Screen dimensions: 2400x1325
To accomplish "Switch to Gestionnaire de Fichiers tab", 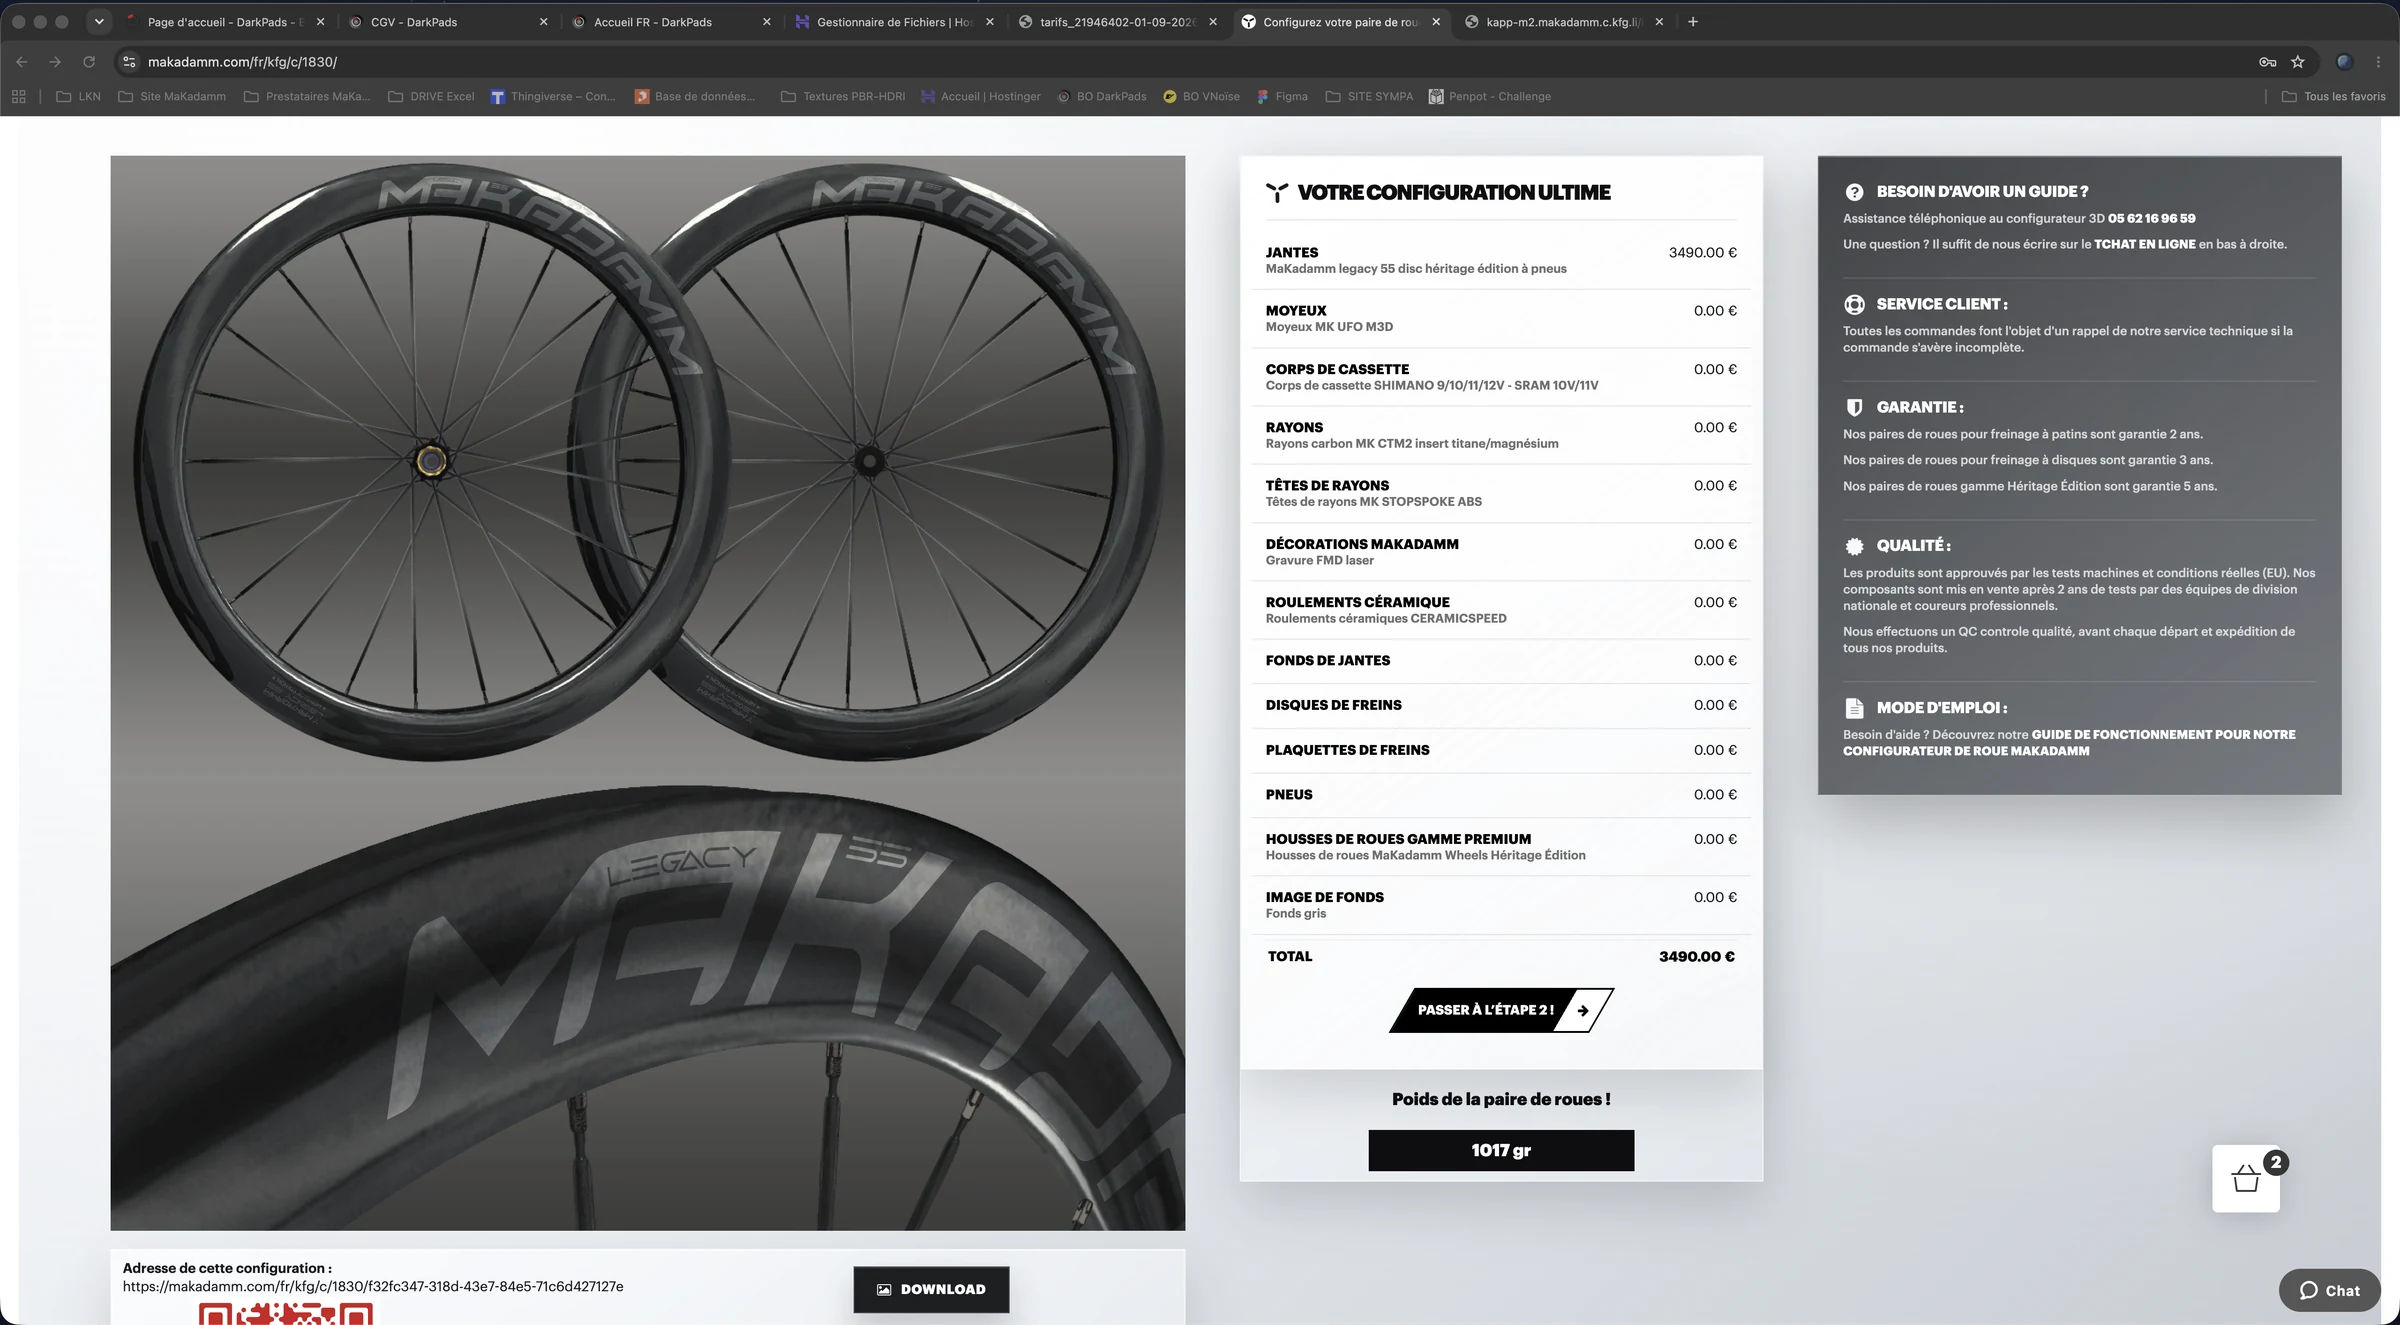I will [892, 21].
